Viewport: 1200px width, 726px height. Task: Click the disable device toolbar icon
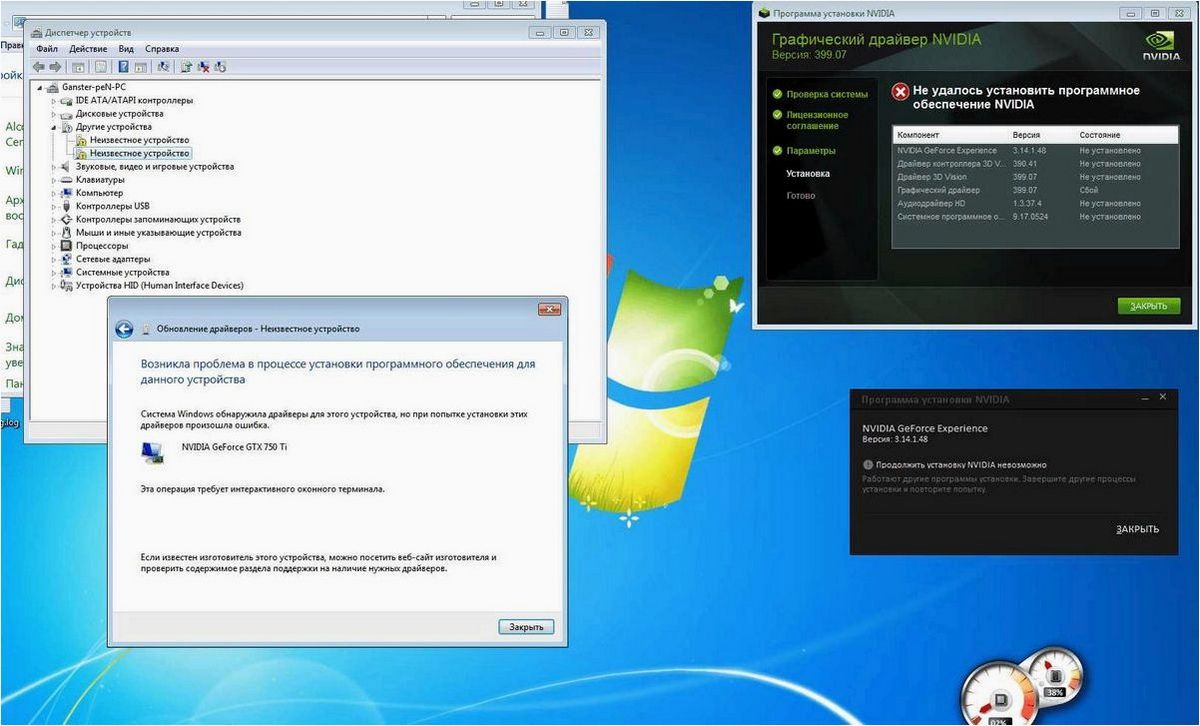(220, 67)
